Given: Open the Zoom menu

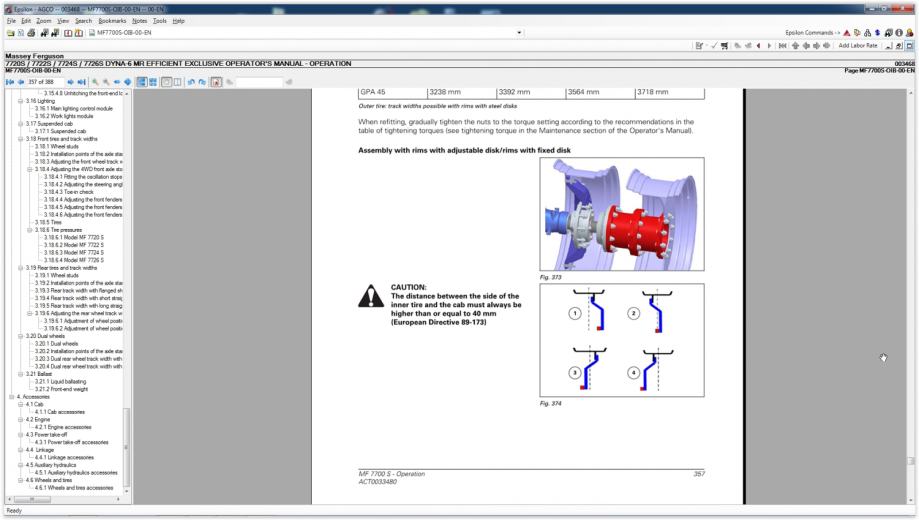Looking at the screenshot, I should coord(44,21).
